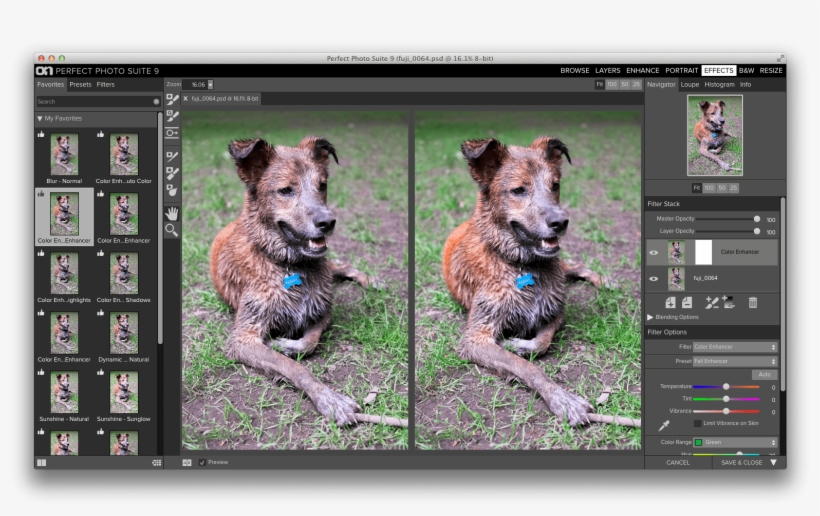Click the thumbs-up on Dynamic Natural preset
Viewport: 820px width, 516px height.
coord(100,313)
